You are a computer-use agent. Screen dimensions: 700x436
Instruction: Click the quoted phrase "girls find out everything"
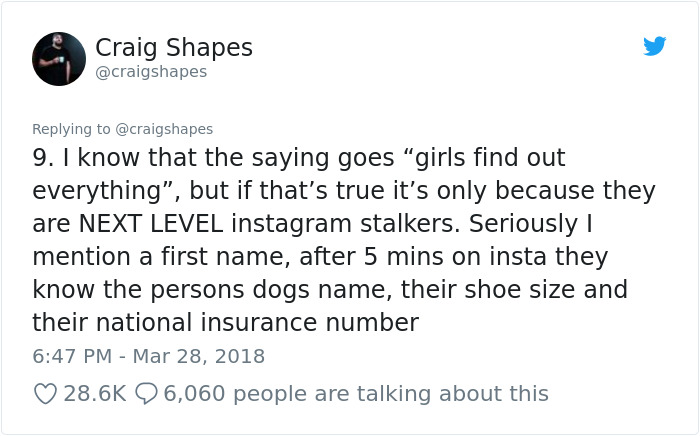(400, 173)
